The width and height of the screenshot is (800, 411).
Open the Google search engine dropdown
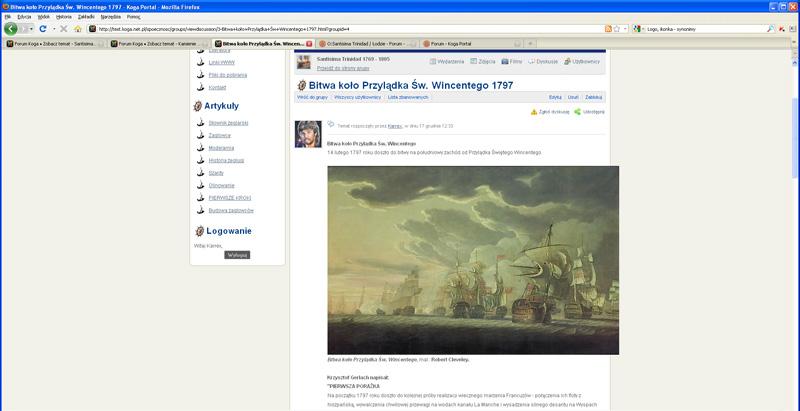click(x=638, y=29)
